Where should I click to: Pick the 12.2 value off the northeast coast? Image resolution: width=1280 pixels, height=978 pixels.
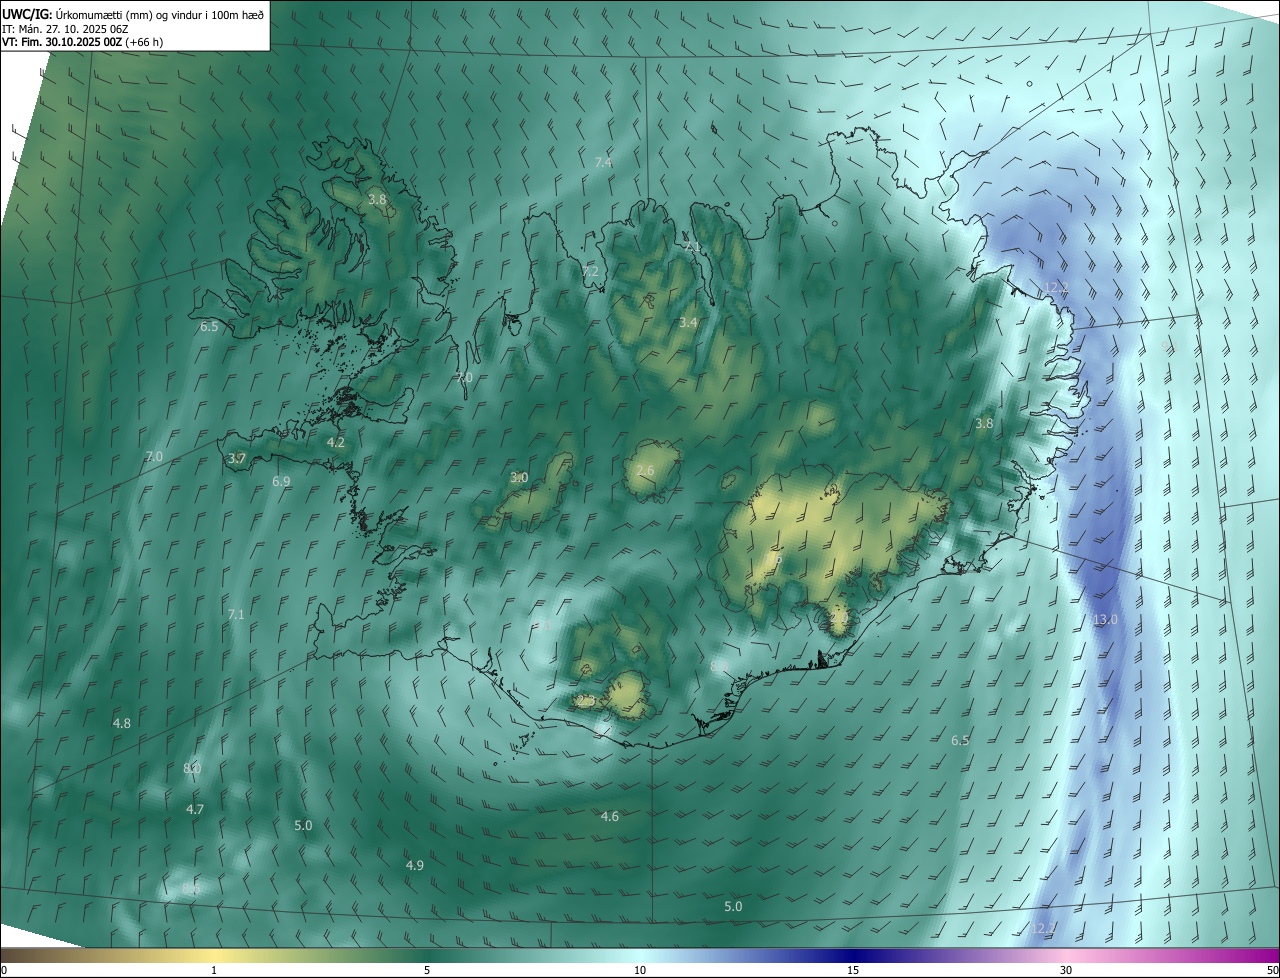(x=1056, y=287)
